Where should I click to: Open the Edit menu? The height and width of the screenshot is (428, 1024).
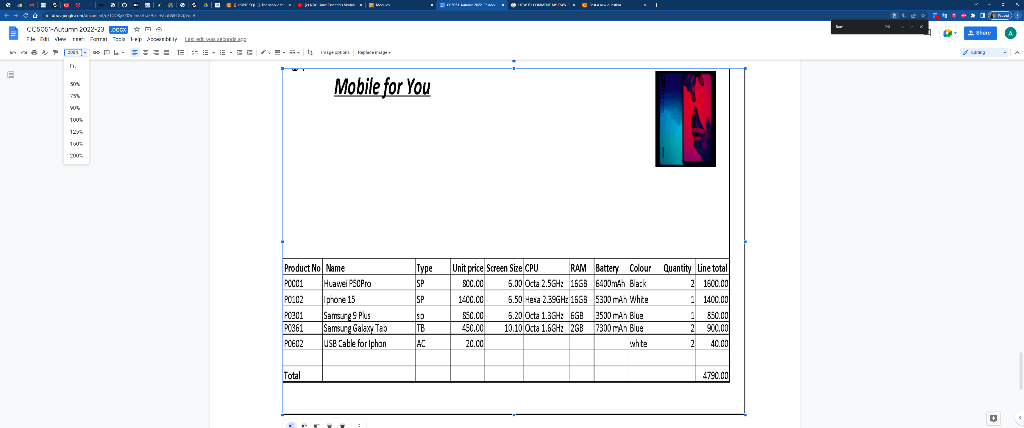[43, 39]
